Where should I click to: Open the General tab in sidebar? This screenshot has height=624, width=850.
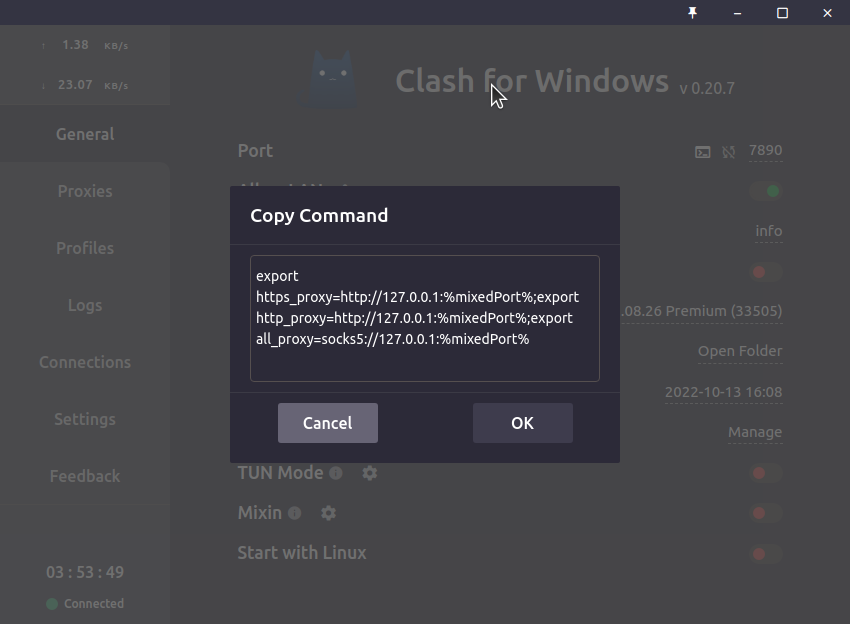coord(85,134)
